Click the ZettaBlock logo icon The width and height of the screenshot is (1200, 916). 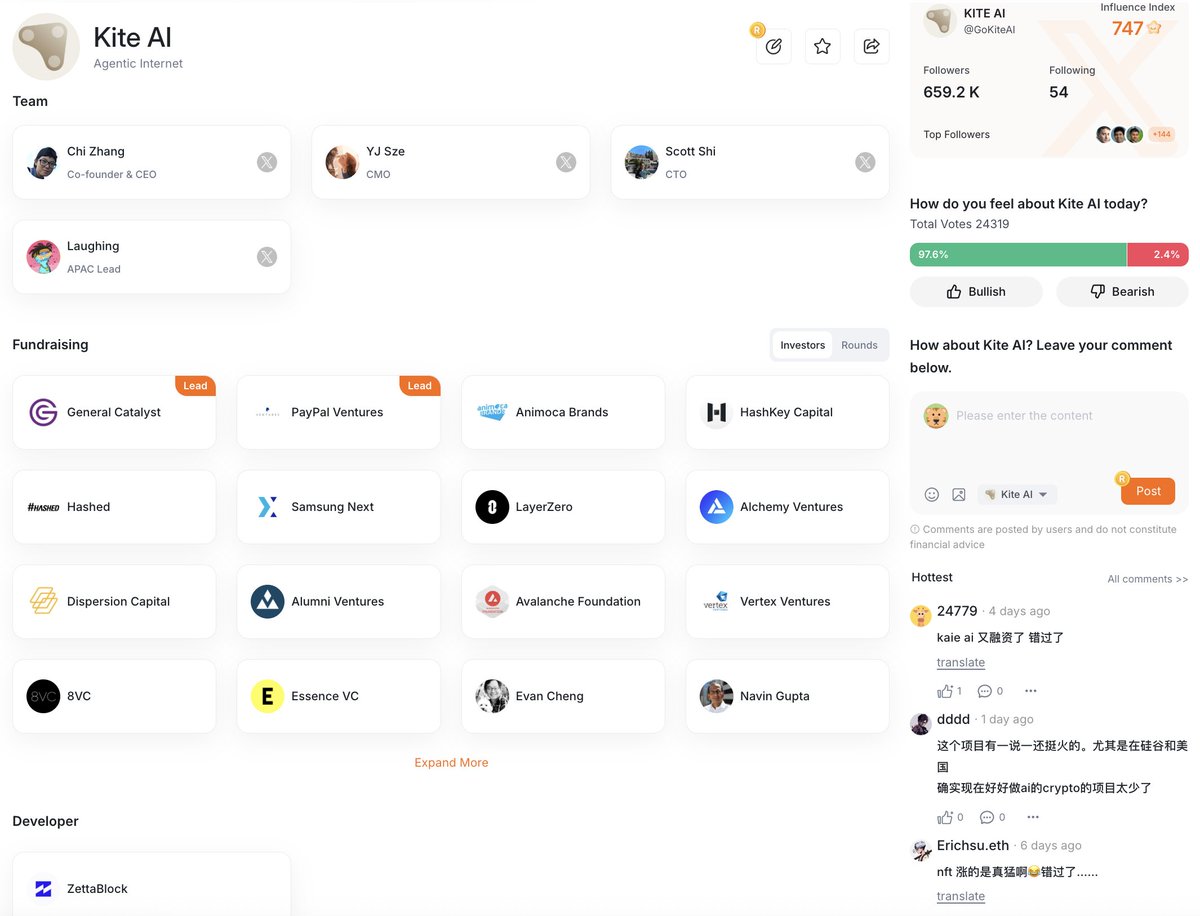point(43,888)
